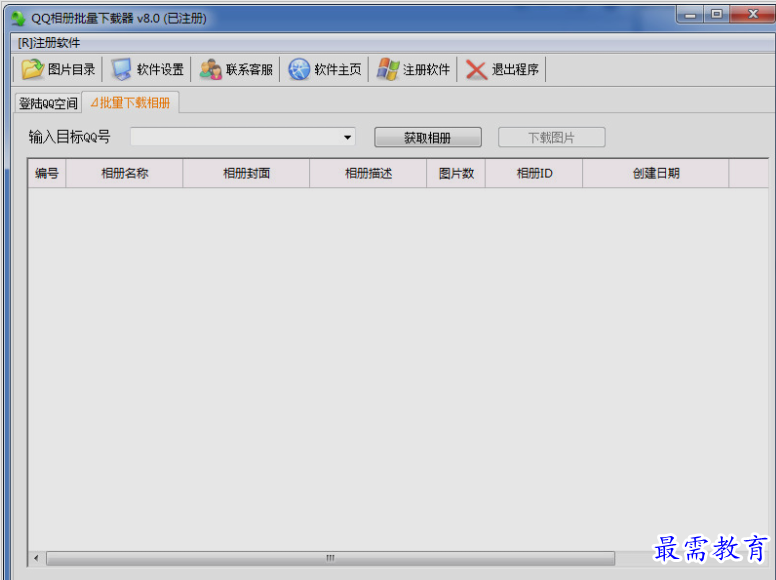Open 软件设置 monitor icon
Screen dimensions: 776x580
tap(121, 69)
